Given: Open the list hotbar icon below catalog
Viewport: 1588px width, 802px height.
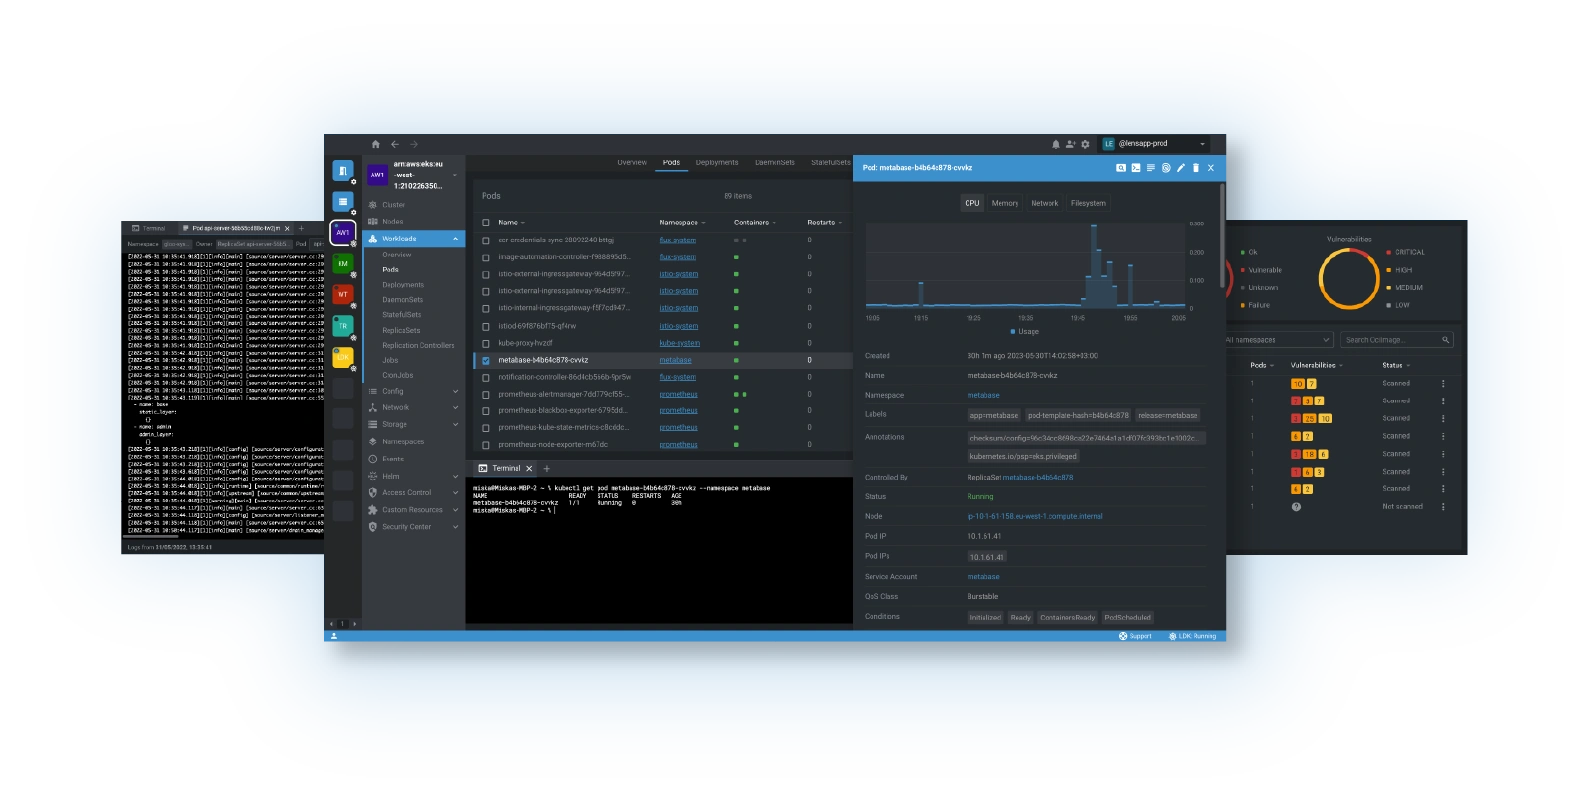Looking at the screenshot, I should (343, 201).
